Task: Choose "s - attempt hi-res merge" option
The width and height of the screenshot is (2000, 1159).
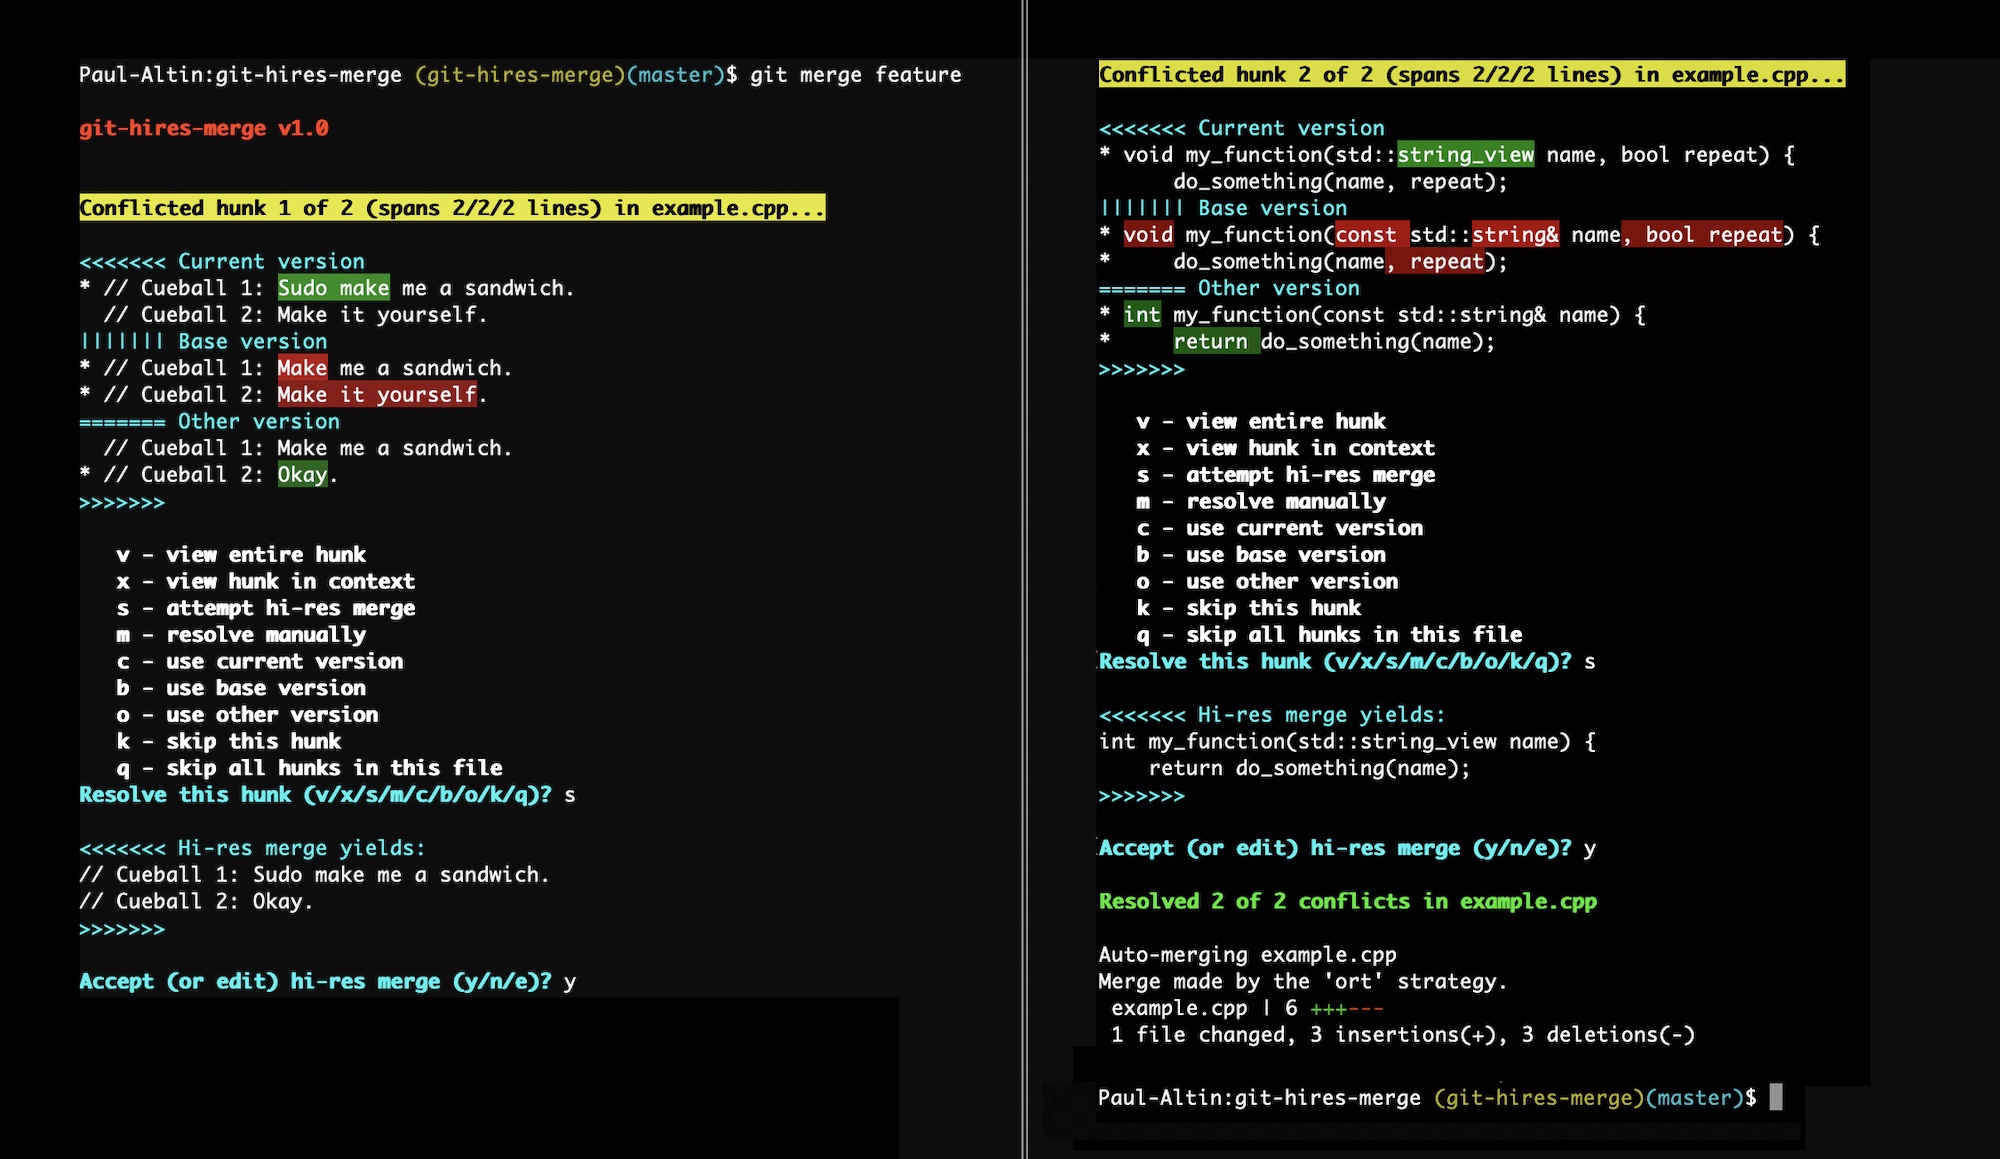Action: (265, 608)
